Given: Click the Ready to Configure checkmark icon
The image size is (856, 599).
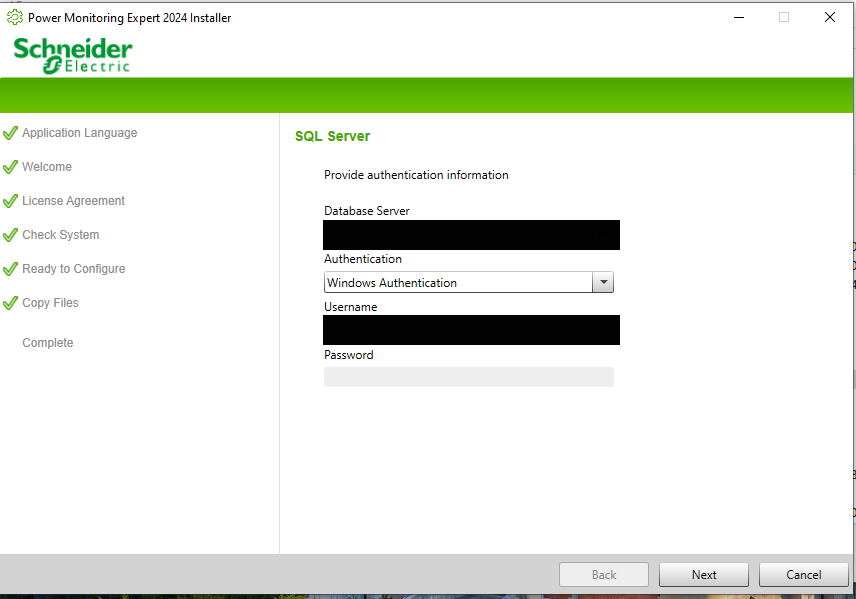Looking at the screenshot, I should click(10, 269).
